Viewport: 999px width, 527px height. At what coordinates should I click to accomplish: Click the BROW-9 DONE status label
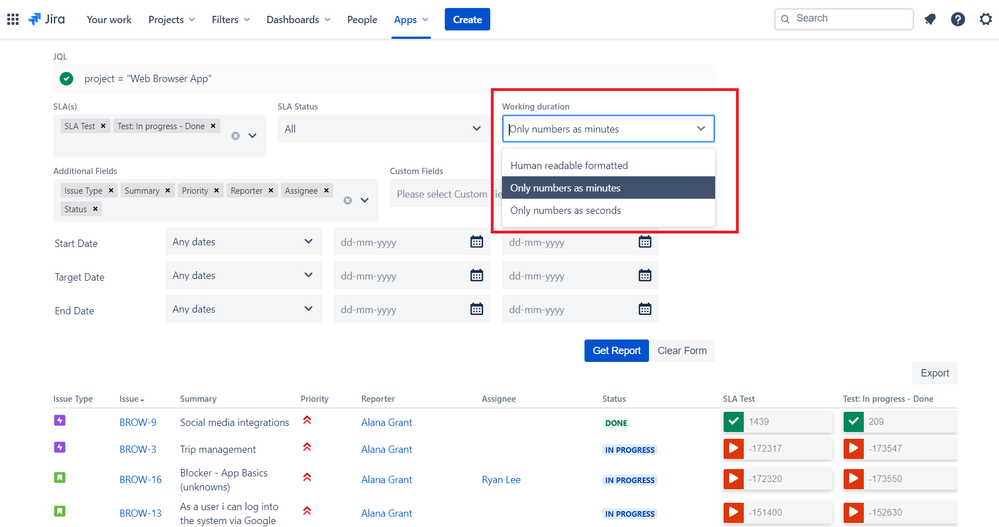point(616,423)
